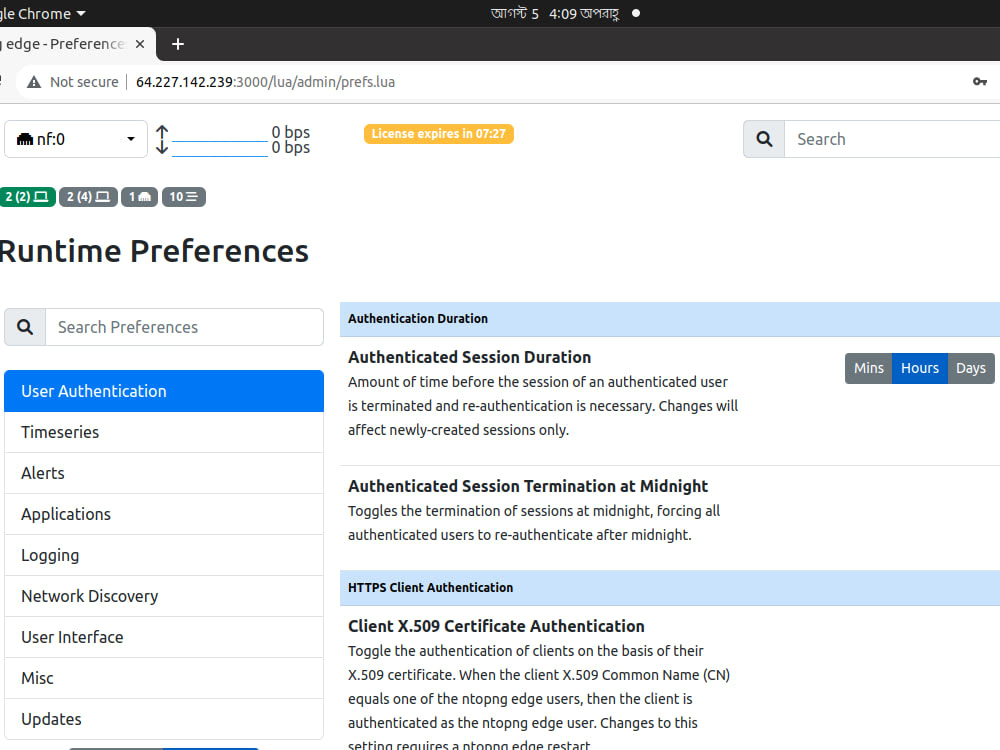Click the Authenticated Session Termination at Midnight title

pos(527,486)
